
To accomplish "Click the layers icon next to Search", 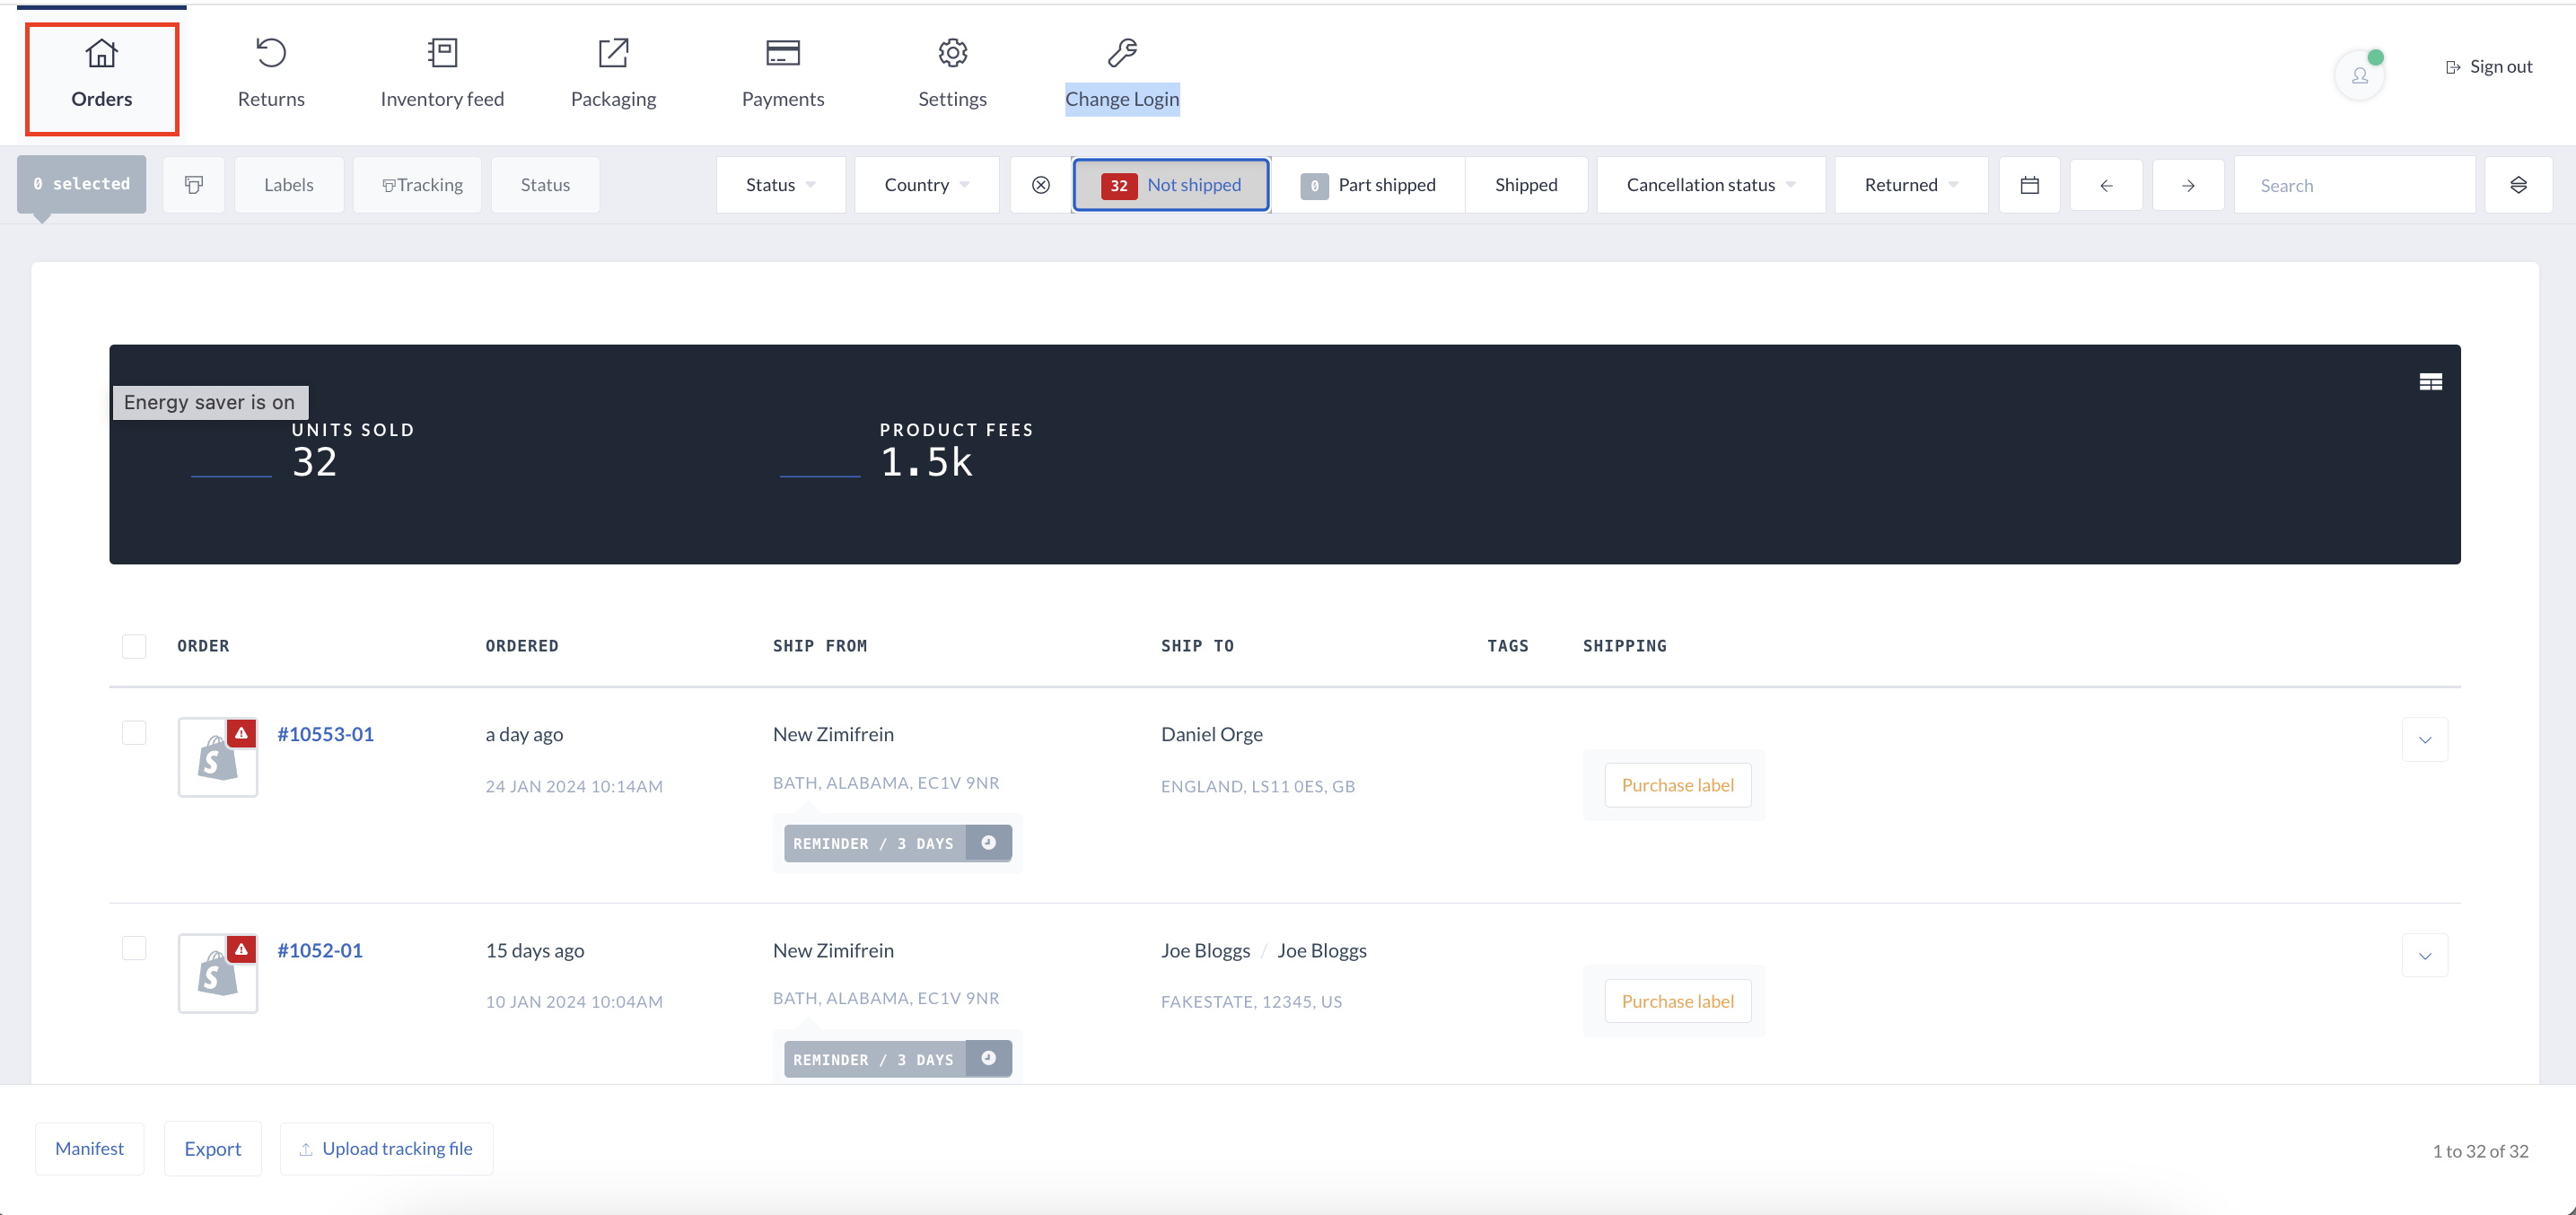I will click(2519, 185).
